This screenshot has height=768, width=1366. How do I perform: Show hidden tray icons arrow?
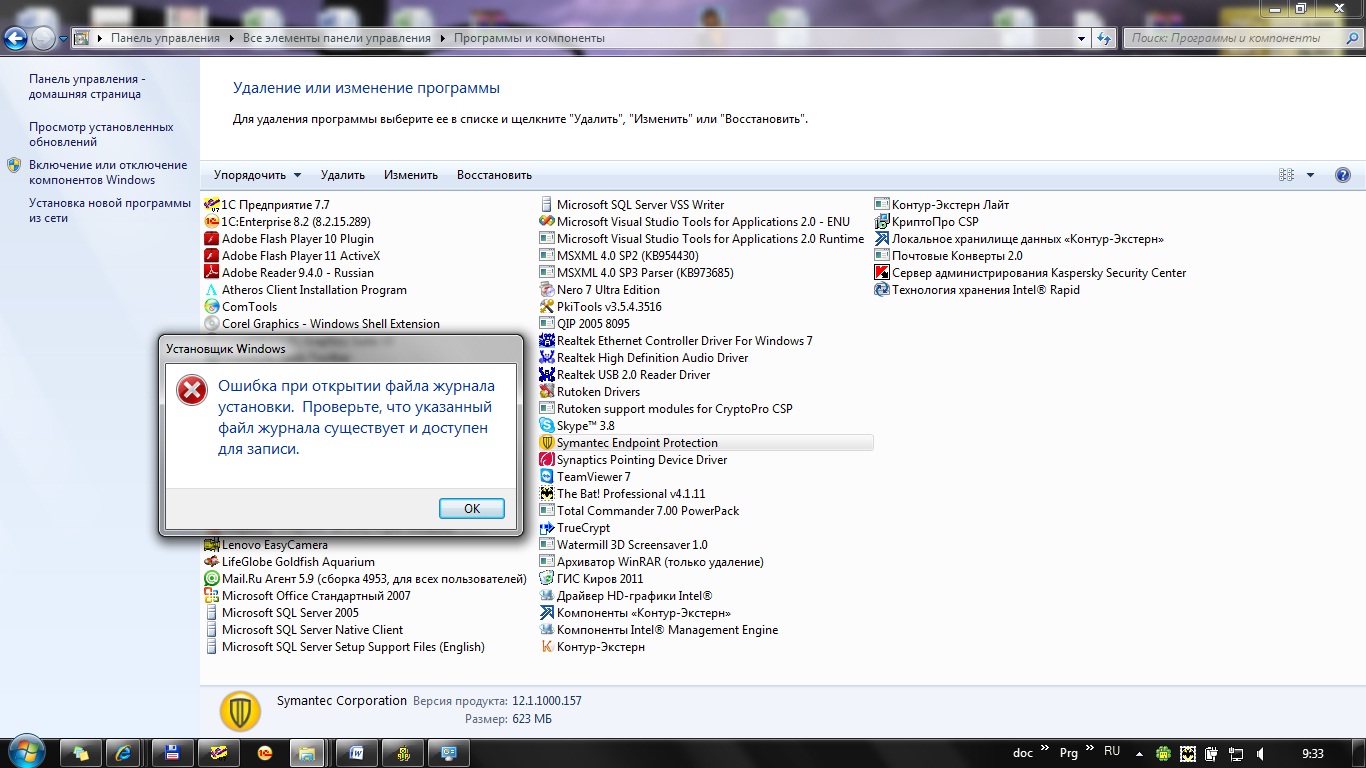tap(1140, 752)
